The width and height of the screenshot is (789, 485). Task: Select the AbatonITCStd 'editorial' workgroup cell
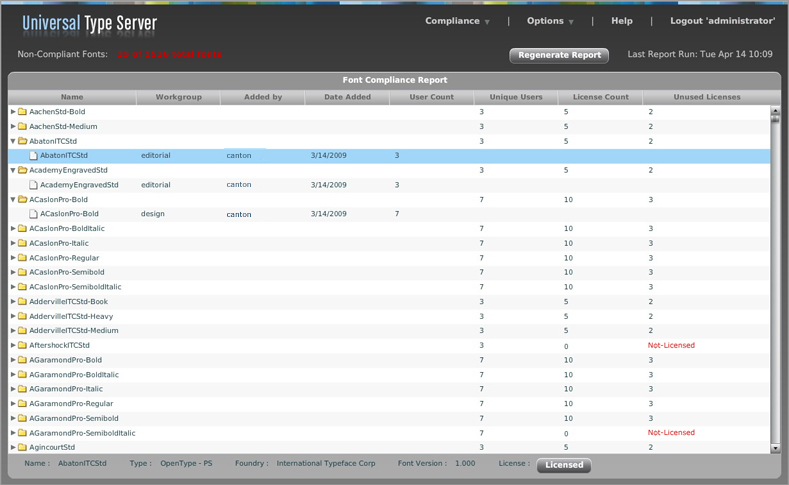pos(155,155)
